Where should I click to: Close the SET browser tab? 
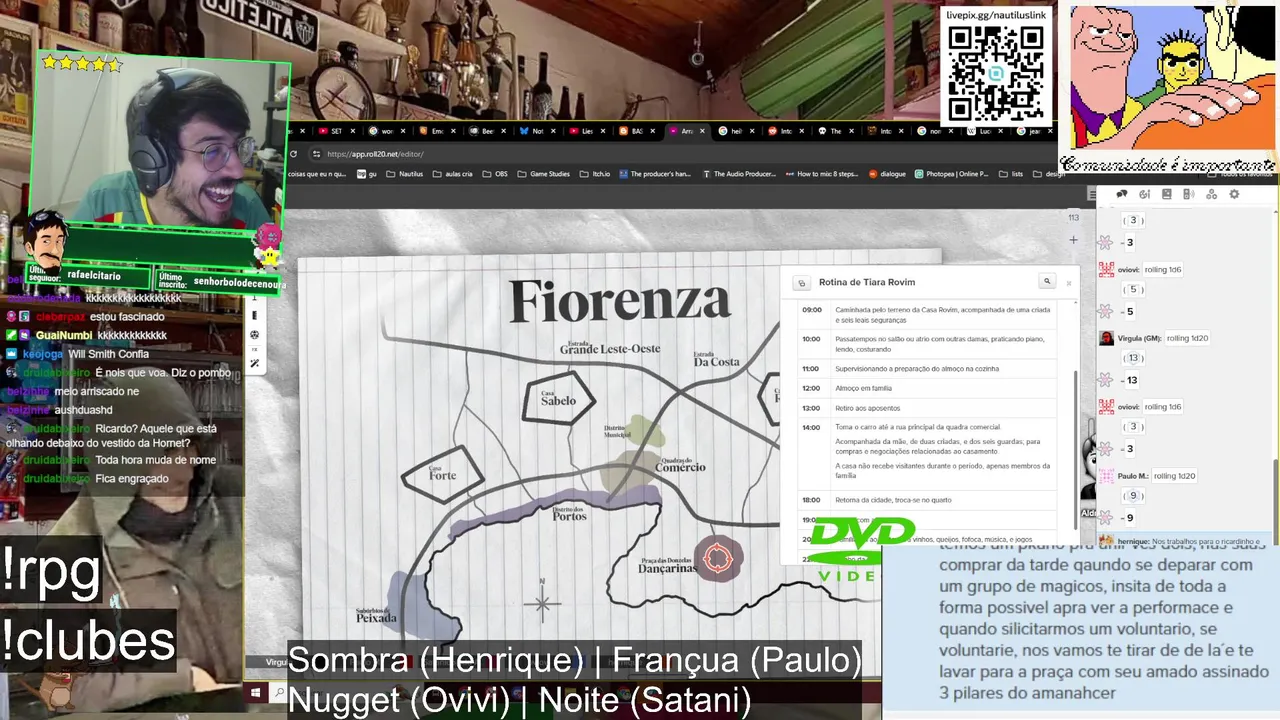click(353, 131)
